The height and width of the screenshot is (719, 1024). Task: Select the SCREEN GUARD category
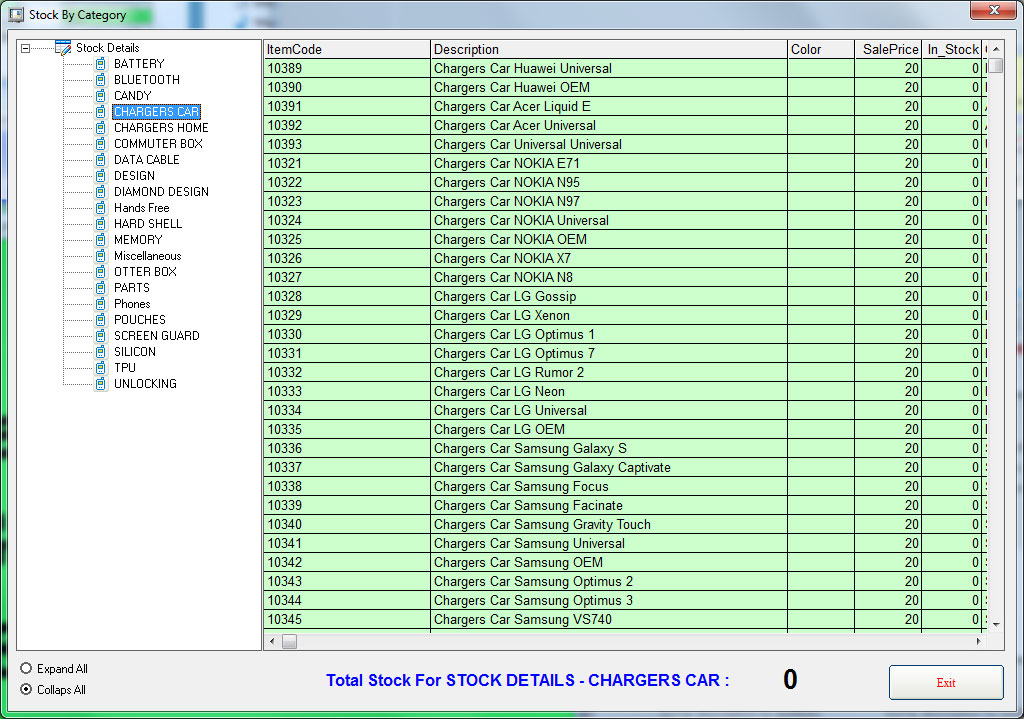tap(157, 336)
